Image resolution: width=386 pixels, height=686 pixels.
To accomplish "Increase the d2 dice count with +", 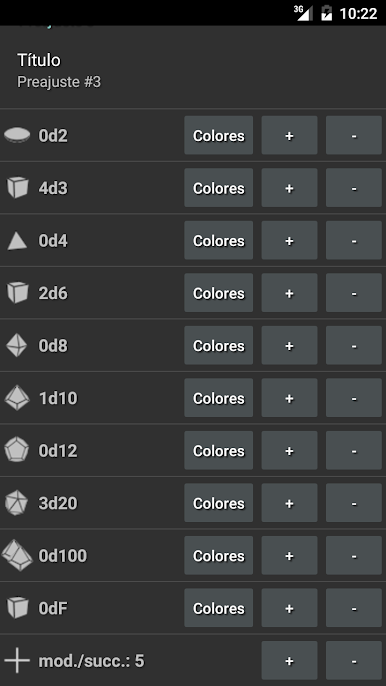I will pyautogui.click(x=289, y=135).
